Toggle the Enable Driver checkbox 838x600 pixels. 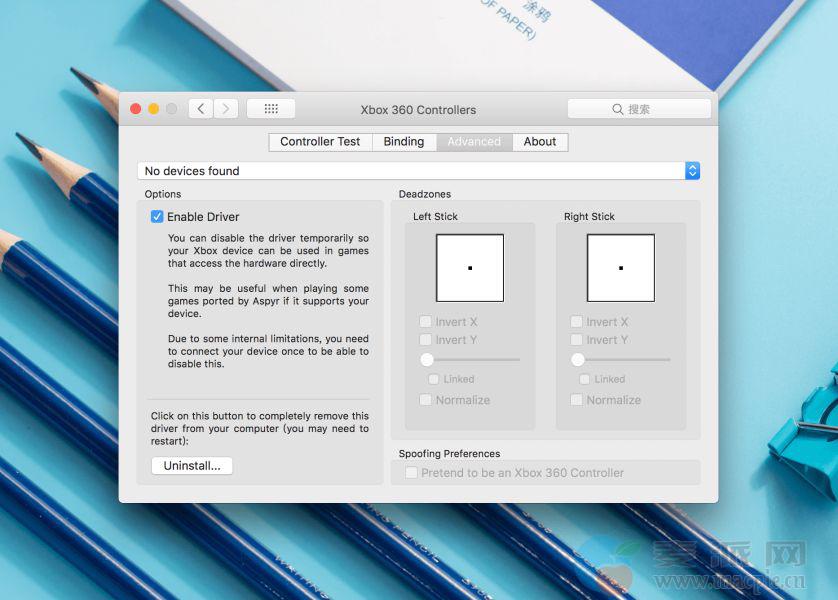click(x=157, y=217)
